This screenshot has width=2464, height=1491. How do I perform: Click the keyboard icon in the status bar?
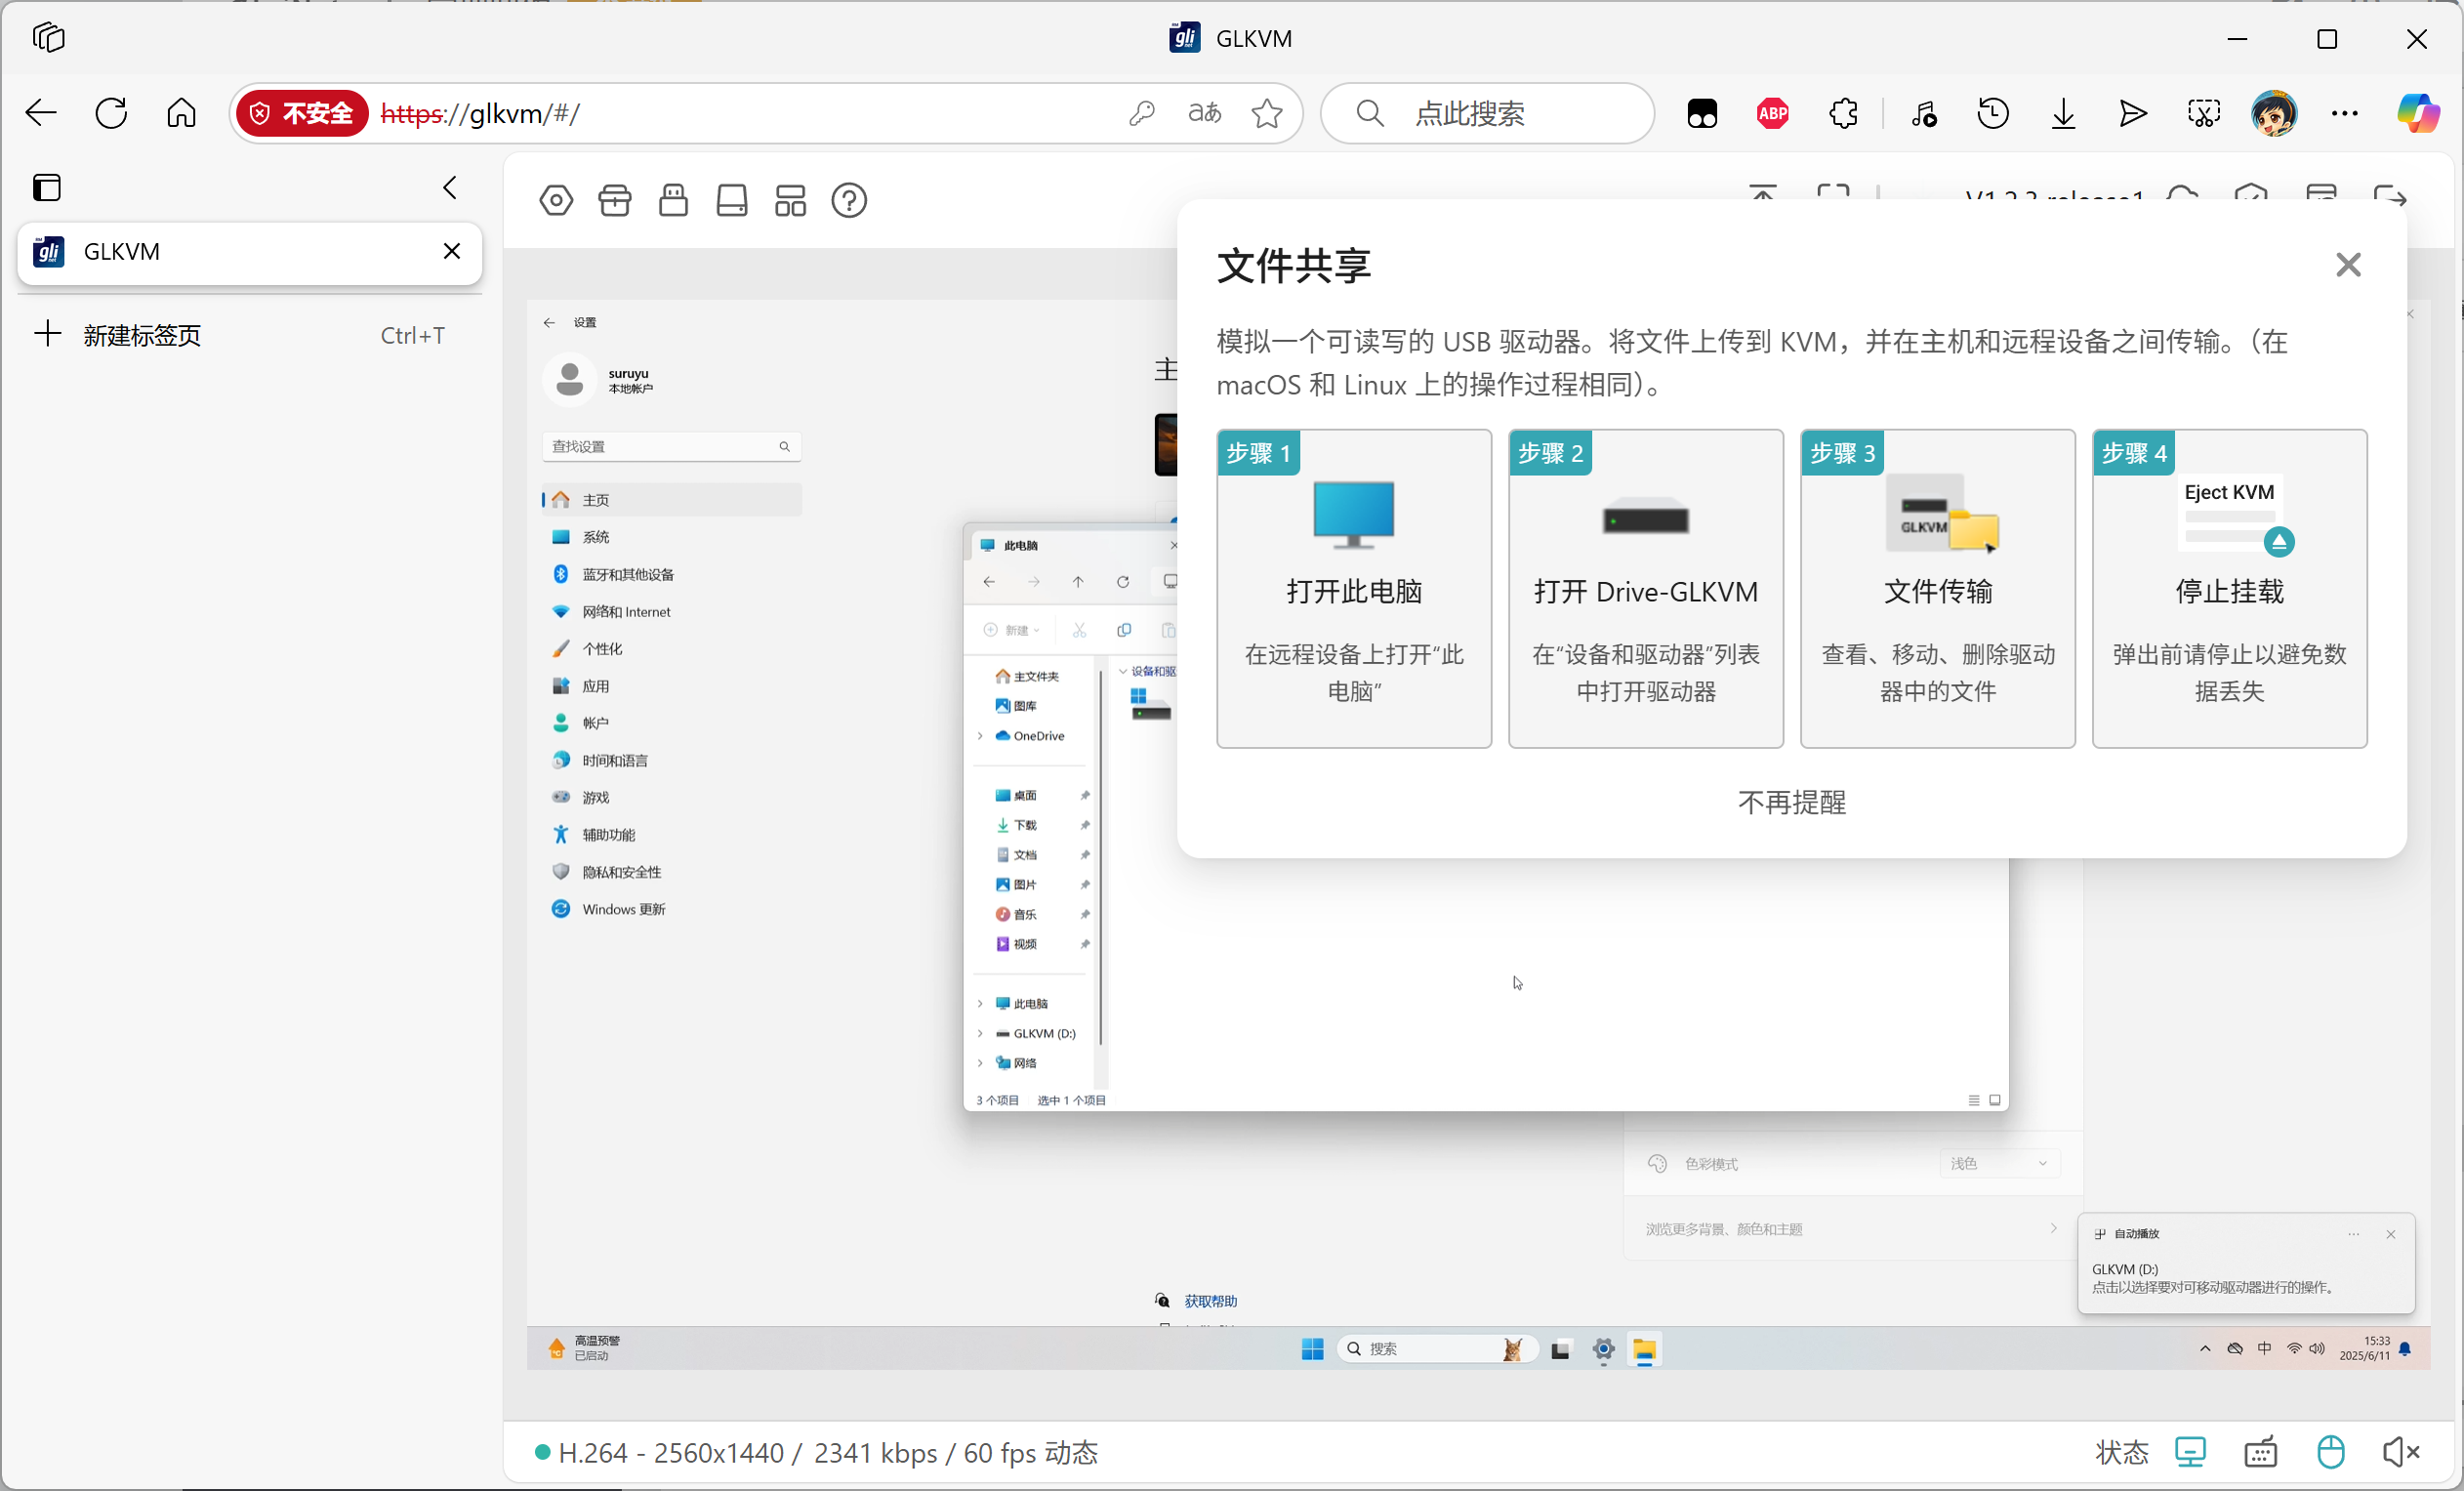click(2260, 1452)
